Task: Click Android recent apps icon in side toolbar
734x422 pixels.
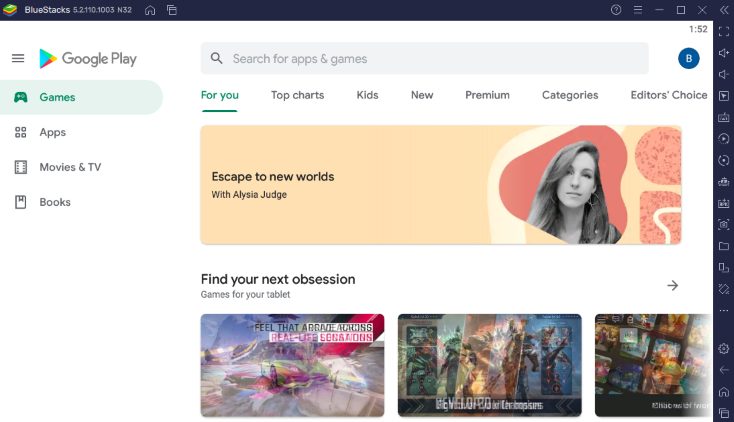Action: 724,413
